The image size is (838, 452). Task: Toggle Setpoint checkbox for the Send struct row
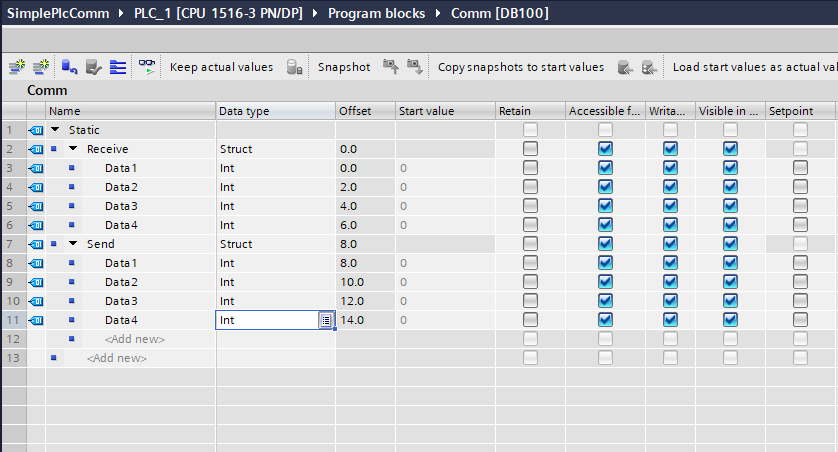click(x=800, y=244)
